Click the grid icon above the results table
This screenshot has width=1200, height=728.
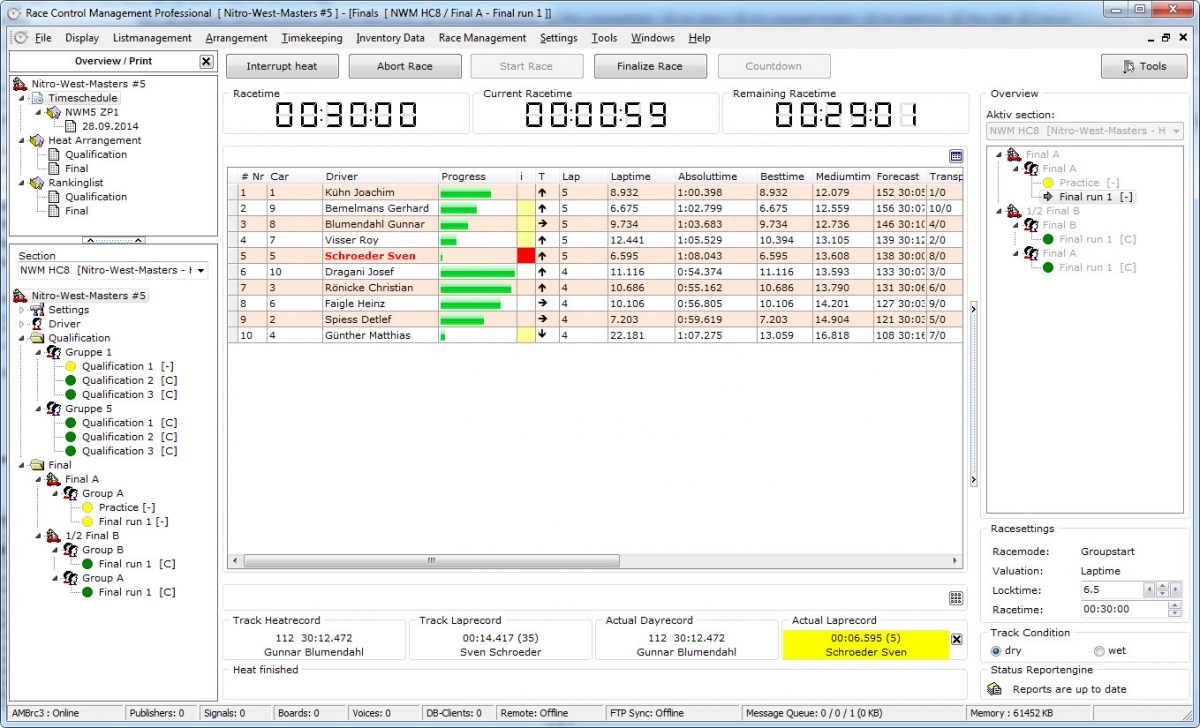click(x=956, y=157)
